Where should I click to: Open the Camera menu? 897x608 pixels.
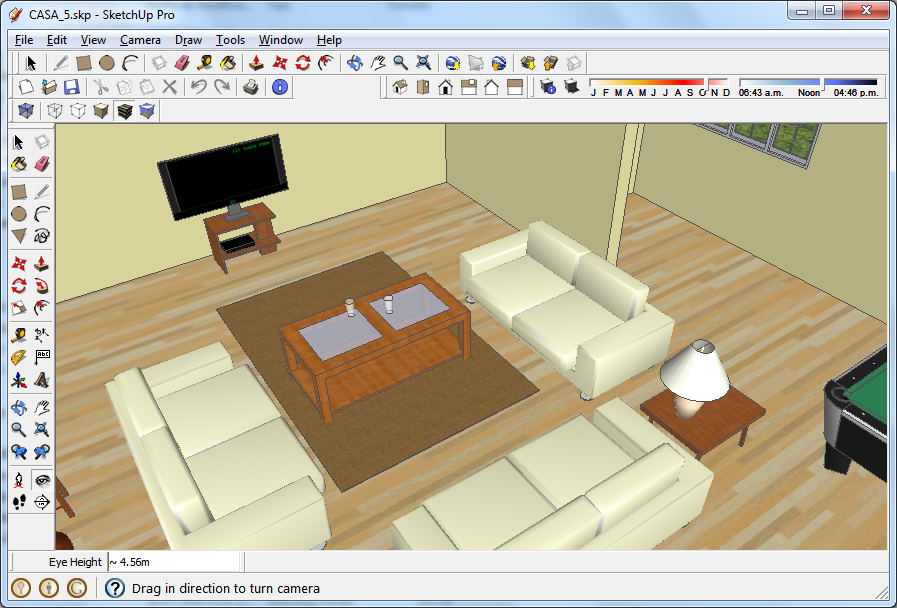pyautogui.click(x=140, y=40)
